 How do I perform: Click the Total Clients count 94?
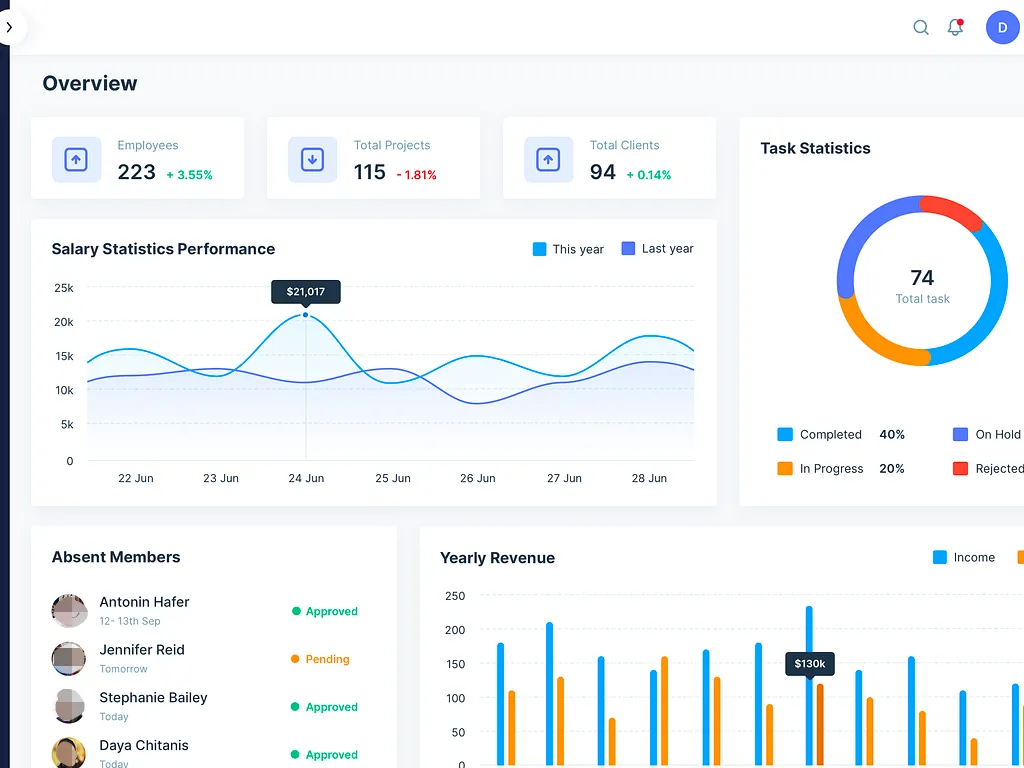point(603,172)
